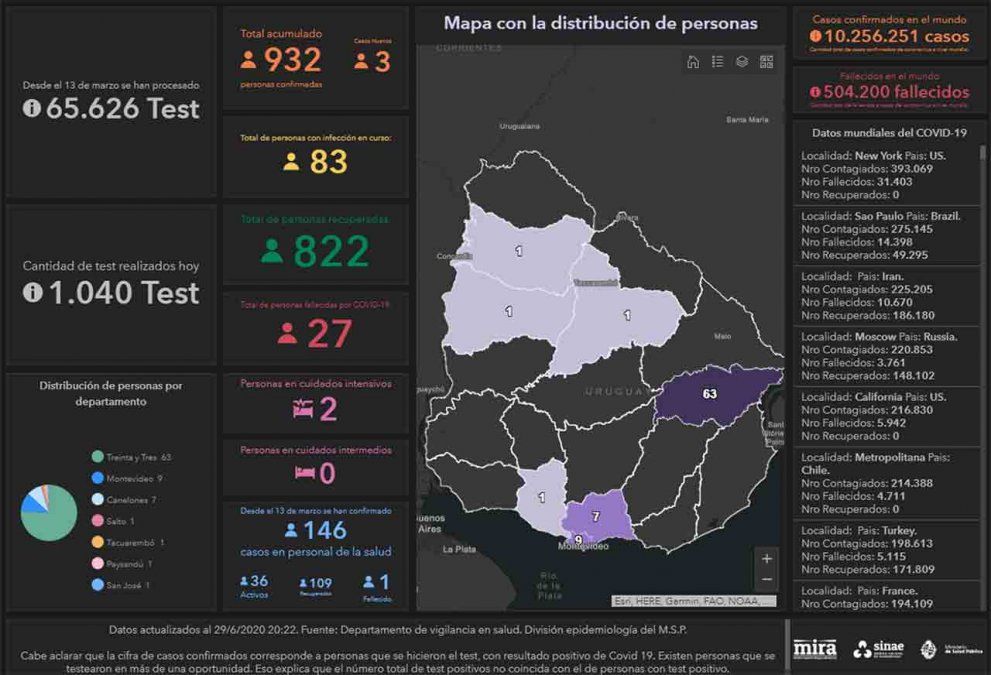Click info icon beside 1.040 Test
The height and width of the screenshot is (675, 991).
pyautogui.click(x=32, y=292)
